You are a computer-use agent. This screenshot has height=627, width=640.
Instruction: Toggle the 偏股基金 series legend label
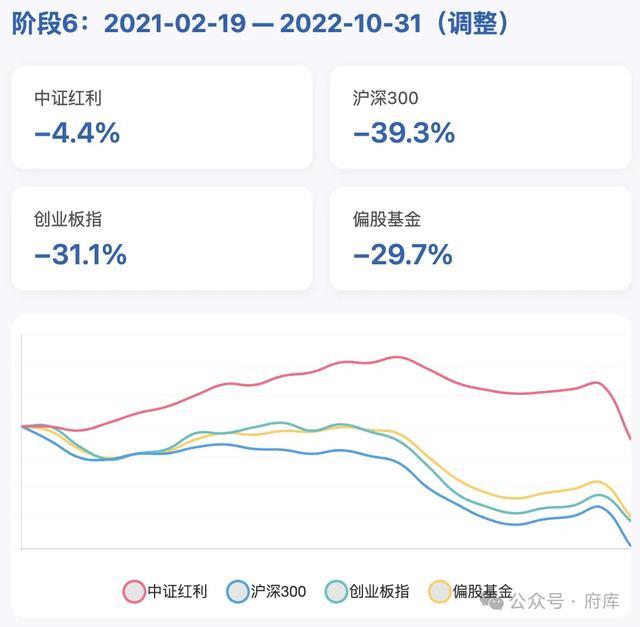coord(482,591)
